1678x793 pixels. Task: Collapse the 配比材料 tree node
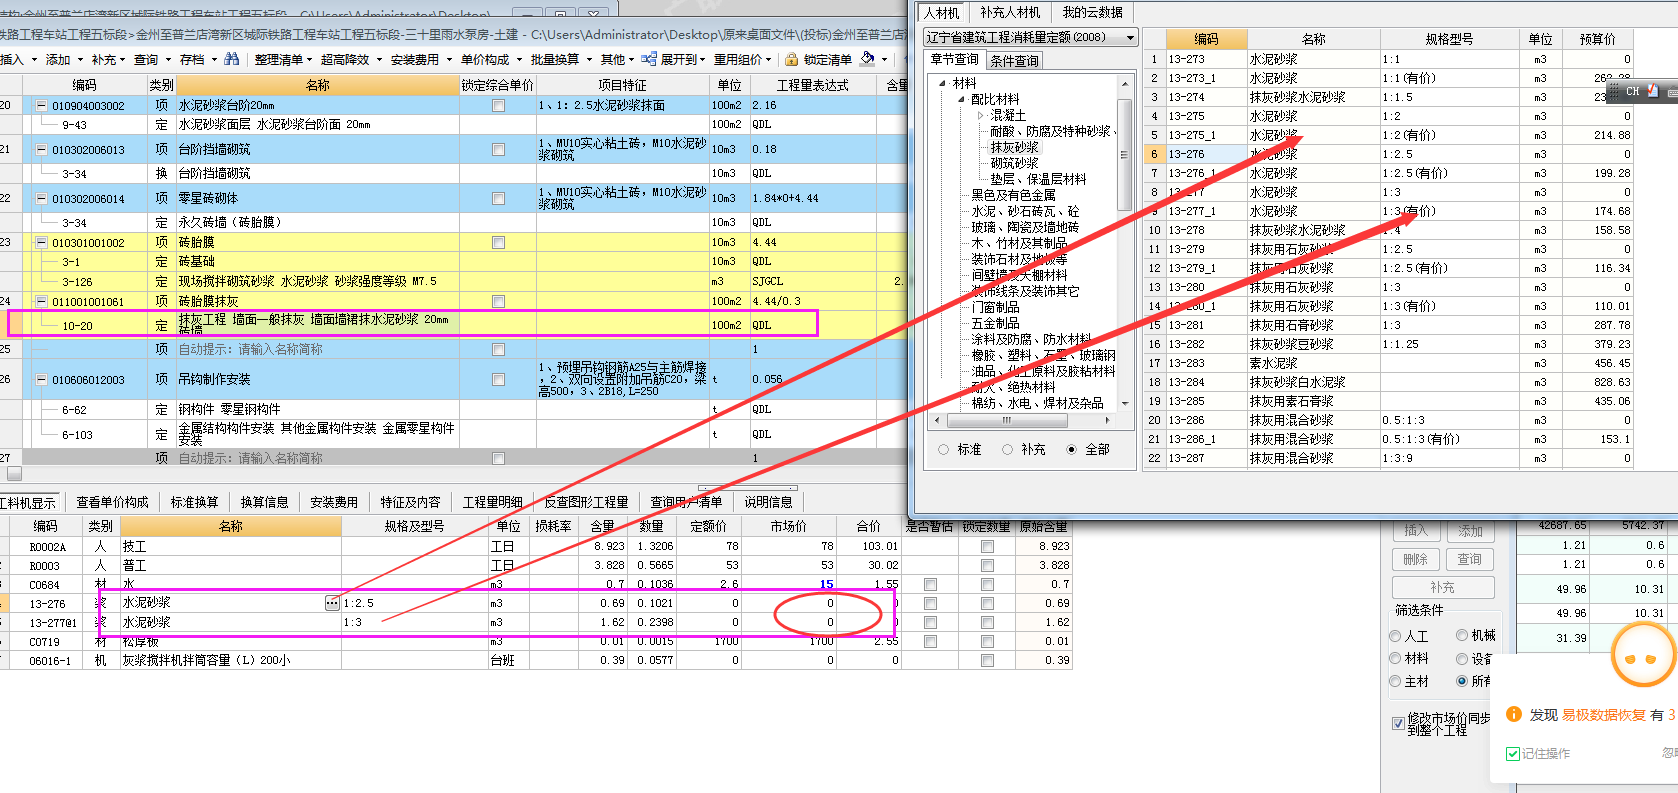[x=962, y=99]
